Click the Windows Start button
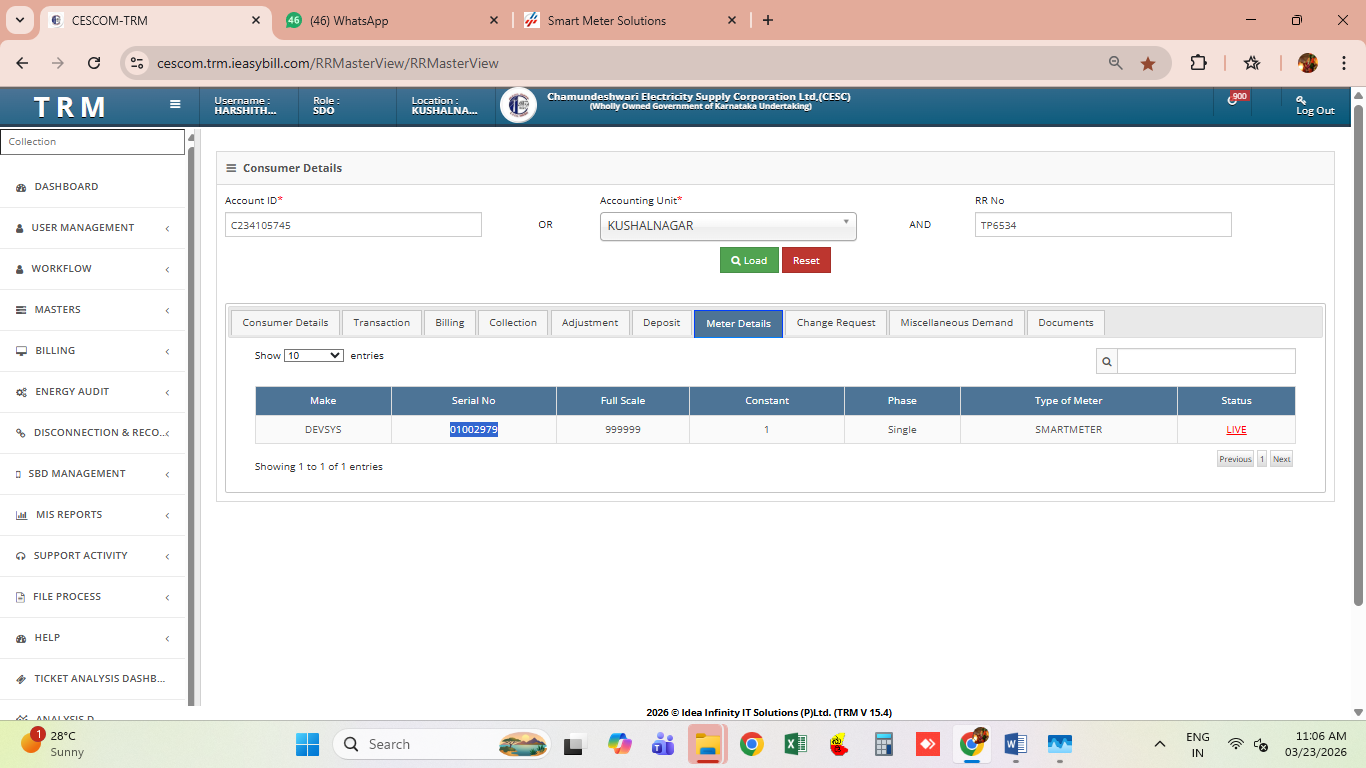This screenshot has height=768, width=1366. coord(307,744)
